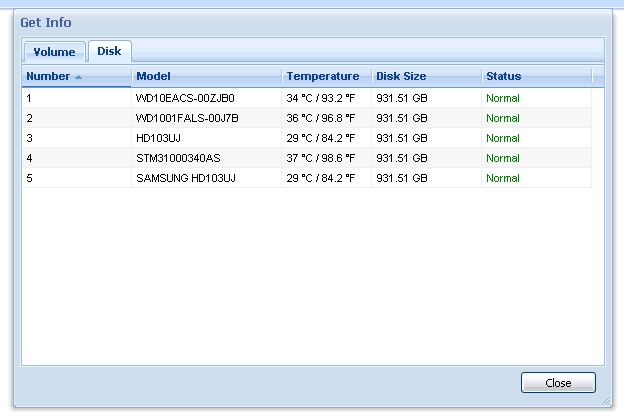Viewport: 624px width, 418px height.
Task: Select model SAMSUNG HD103UJ
Action: point(186,178)
